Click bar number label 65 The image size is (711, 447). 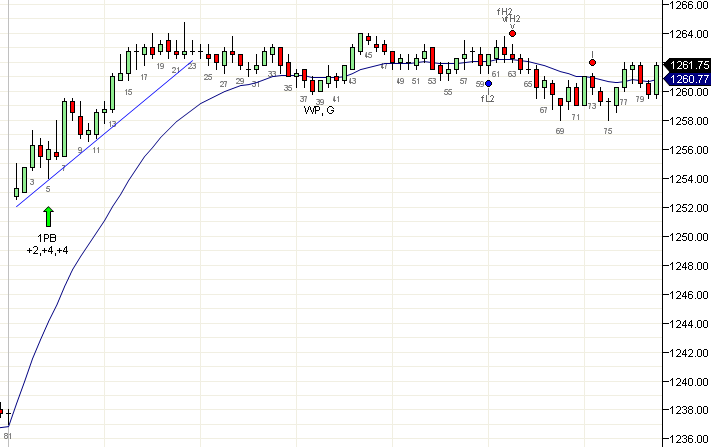click(x=528, y=84)
